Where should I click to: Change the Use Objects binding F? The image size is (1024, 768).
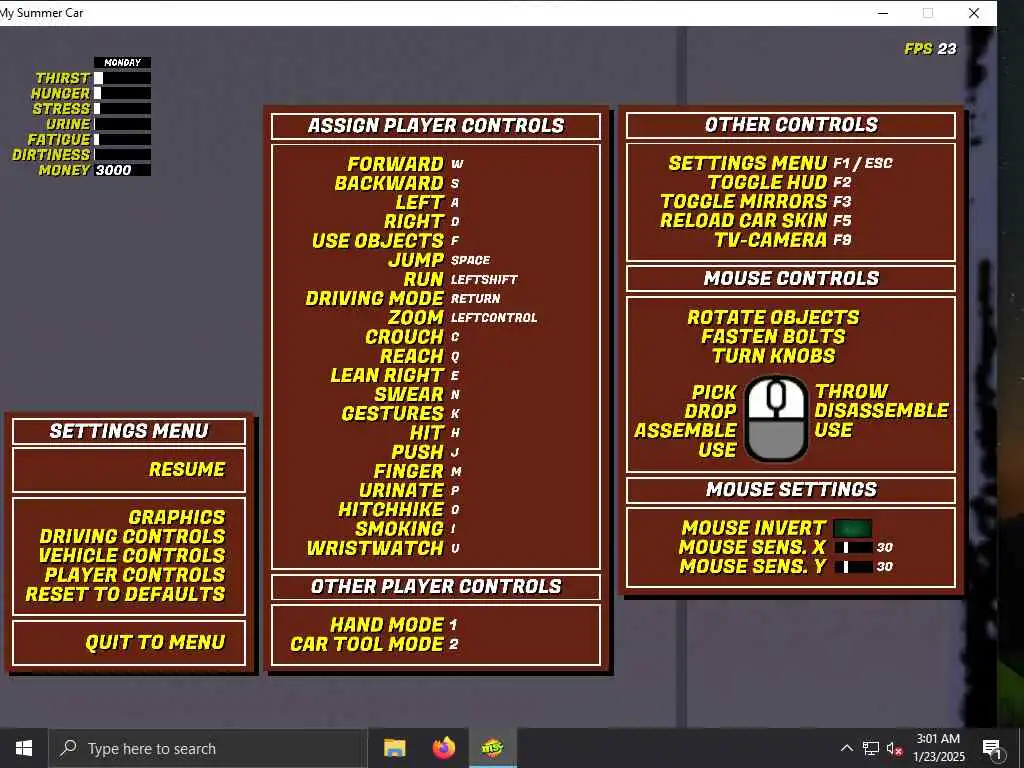point(455,241)
